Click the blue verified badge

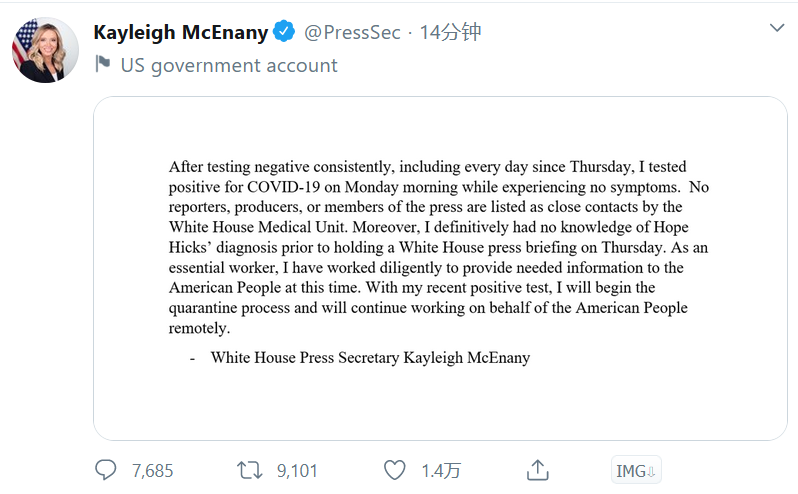click(284, 32)
